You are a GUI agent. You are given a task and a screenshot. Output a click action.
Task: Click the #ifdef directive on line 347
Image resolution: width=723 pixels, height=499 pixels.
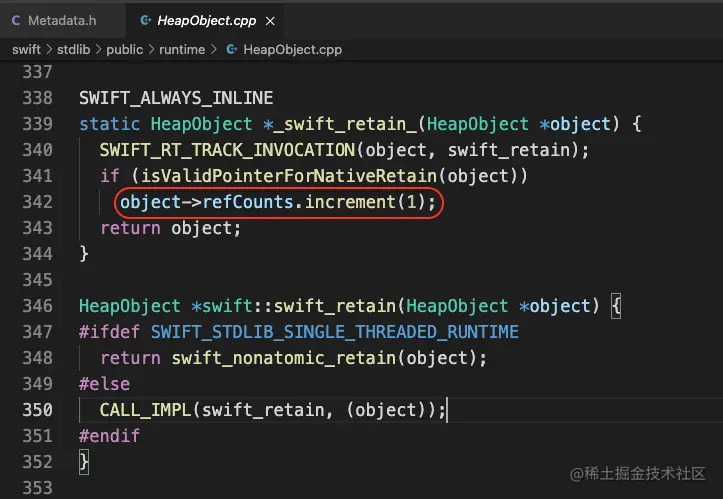point(109,332)
